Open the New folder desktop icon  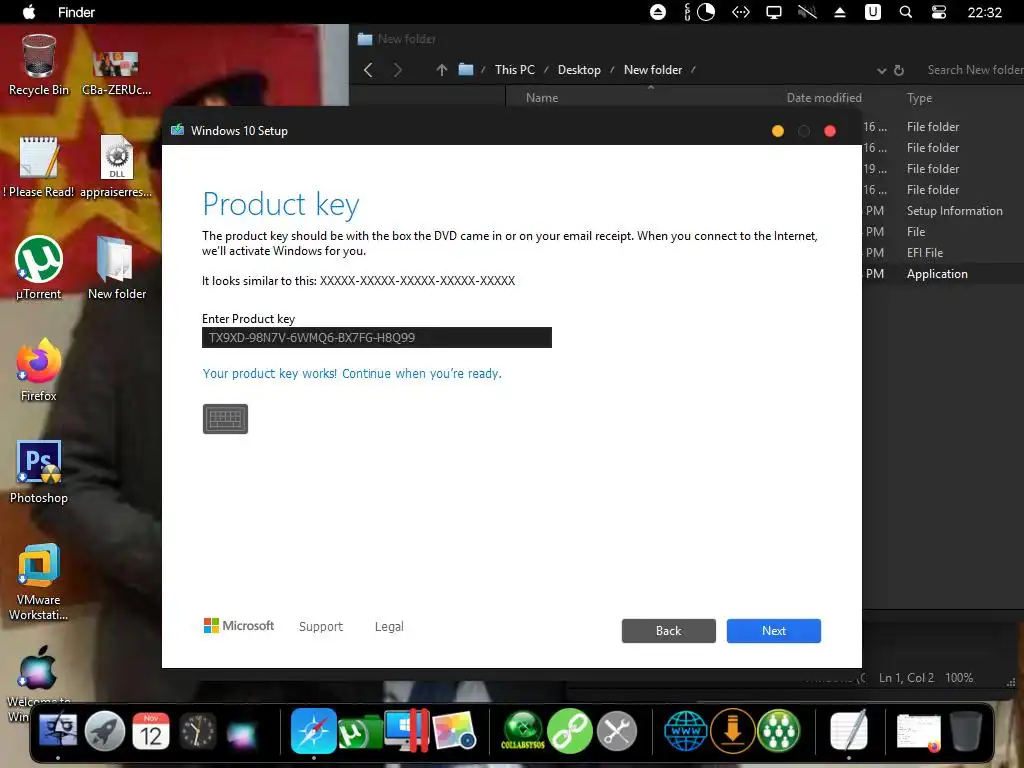click(117, 268)
